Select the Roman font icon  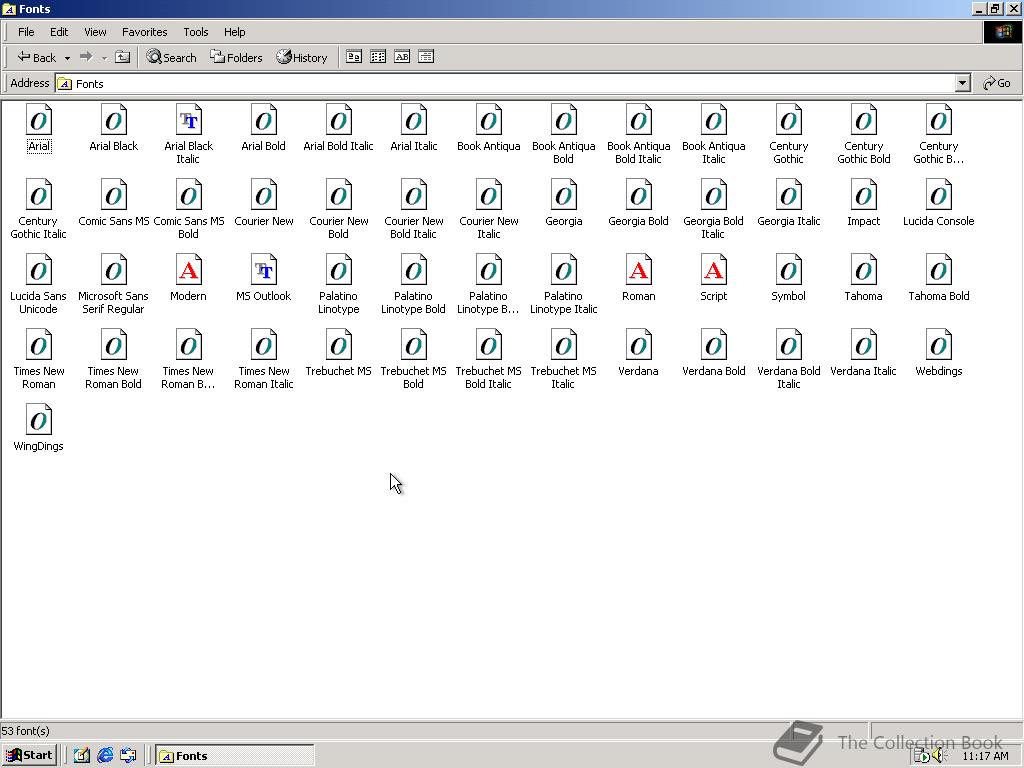pos(638,278)
